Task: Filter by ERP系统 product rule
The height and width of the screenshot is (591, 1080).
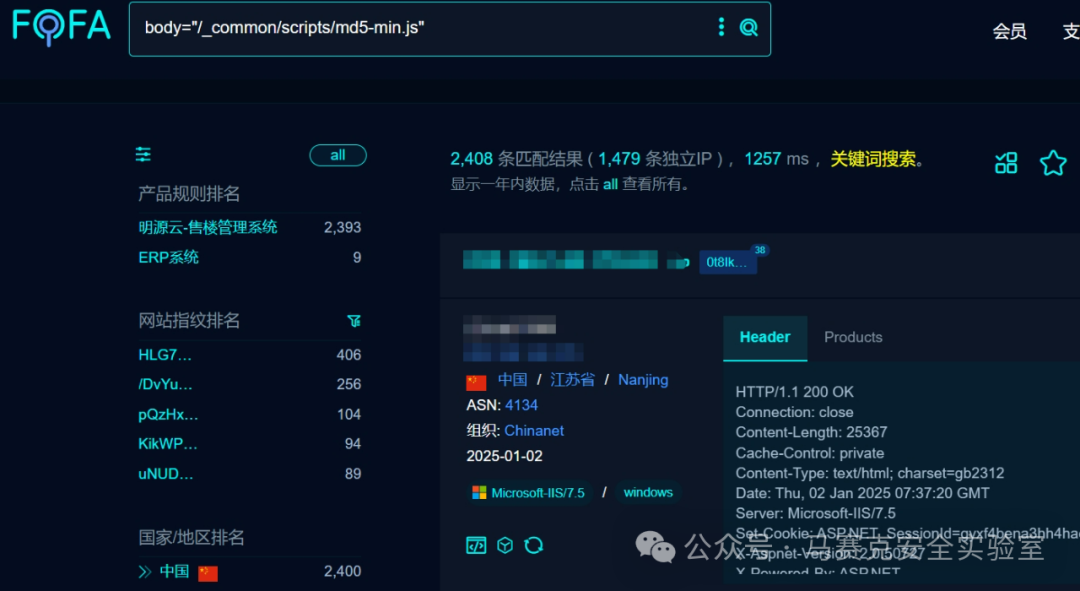Action: [168, 258]
